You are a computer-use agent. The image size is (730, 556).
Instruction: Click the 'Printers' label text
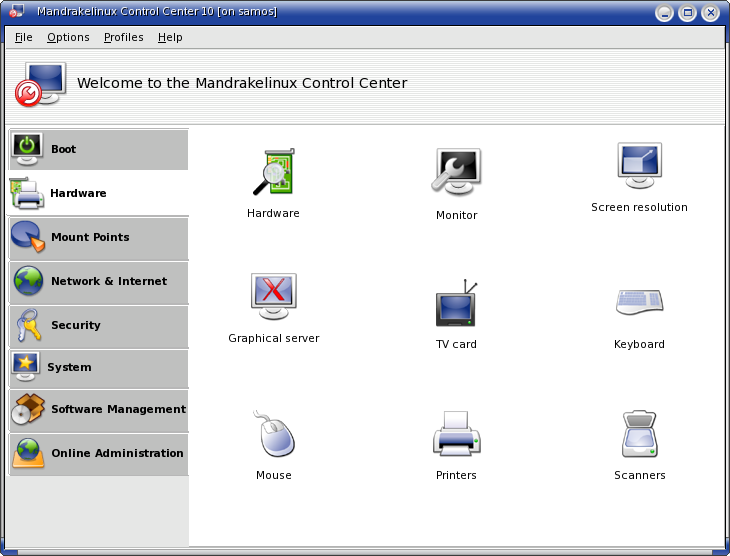click(x=456, y=475)
